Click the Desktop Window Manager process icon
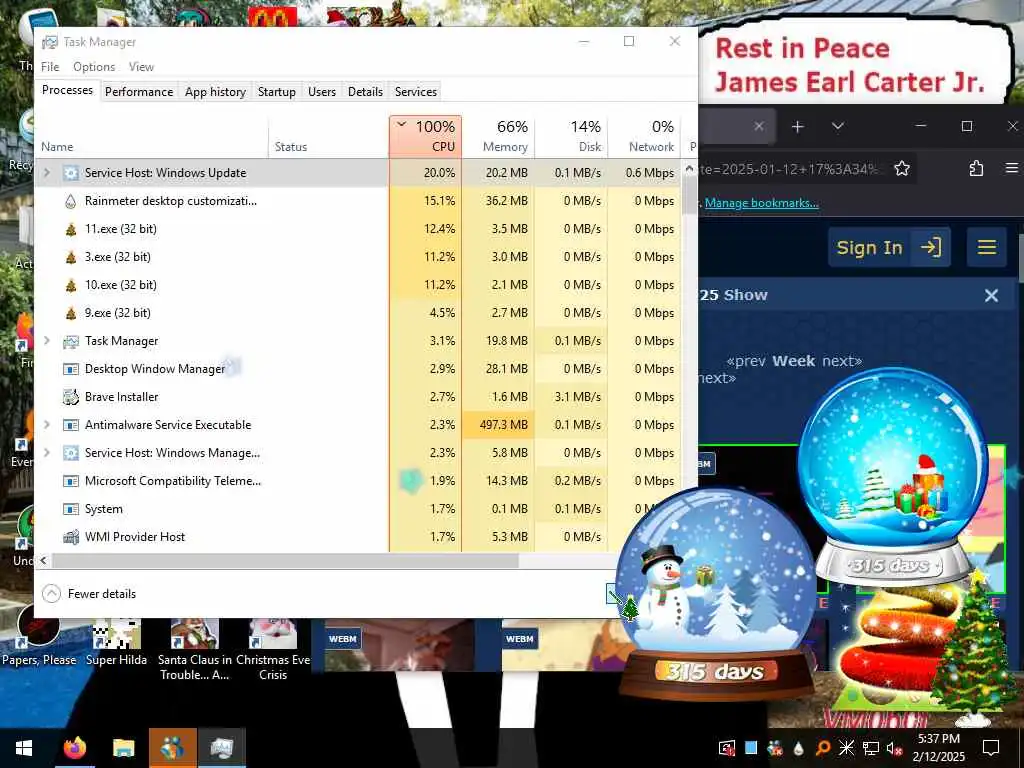The image size is (1024, 768). coord(71,369)
